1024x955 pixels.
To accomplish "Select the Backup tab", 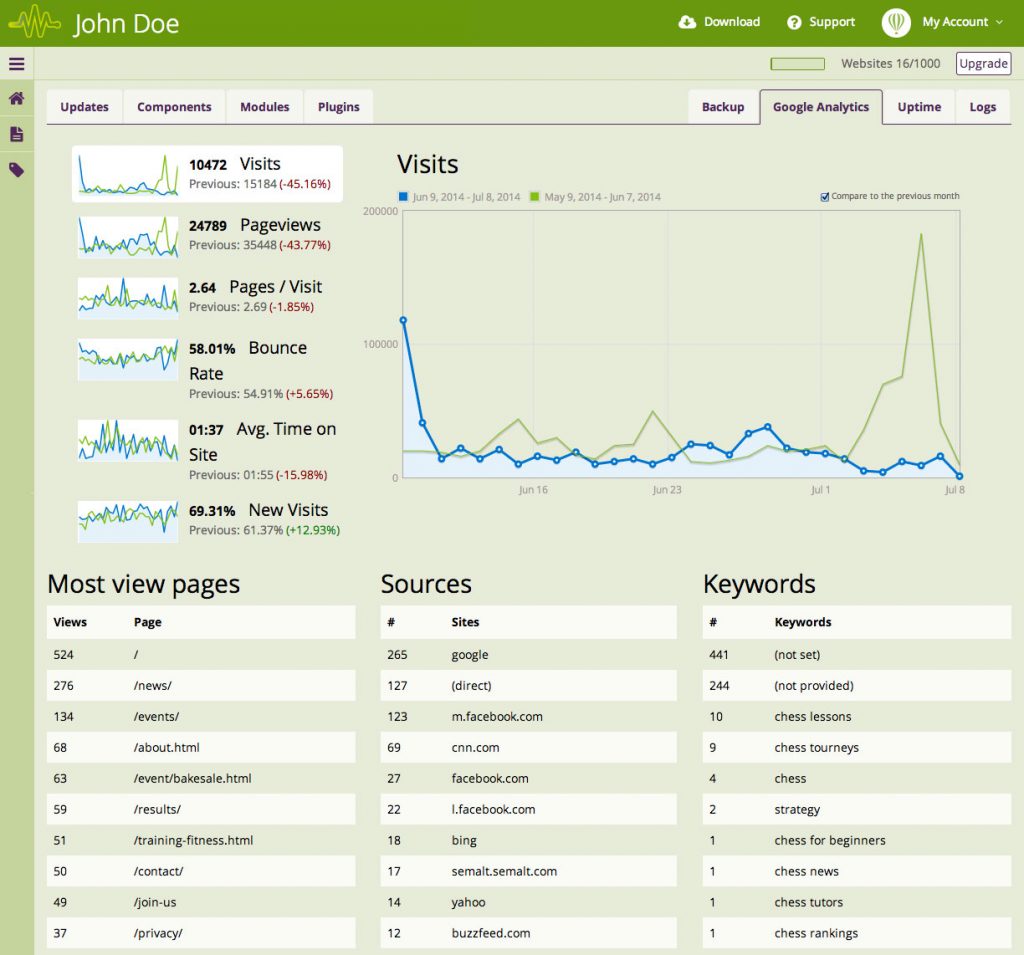I will (x=723, y=107).
